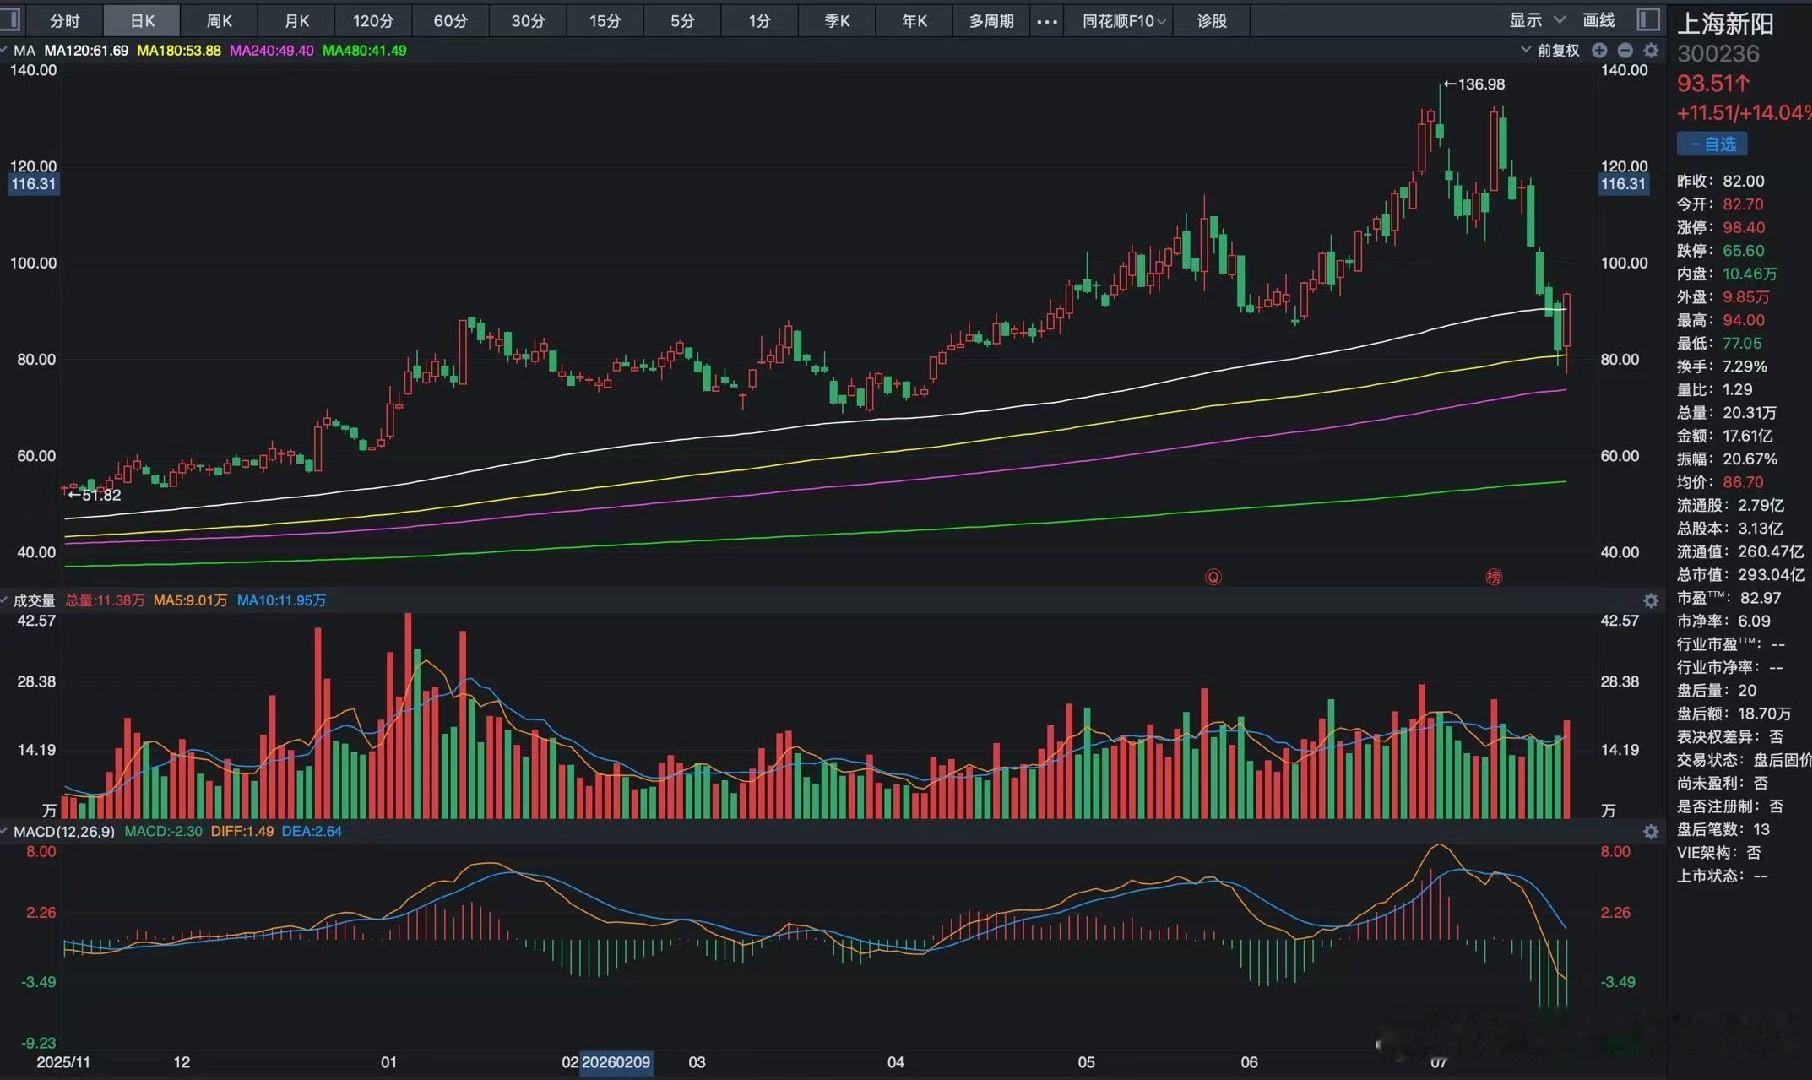The width and height of the screenshot is (1812, 1080).
Task: Click the stock name 上海新阳
Action: (x=1725, y=24)
